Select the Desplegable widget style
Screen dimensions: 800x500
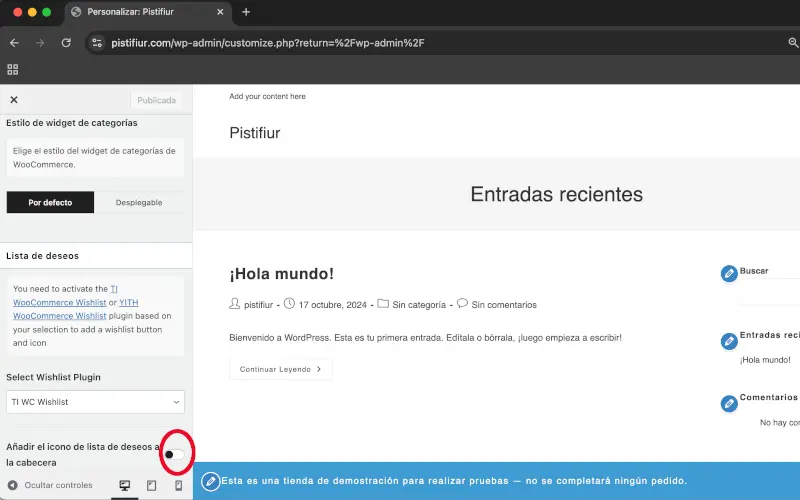click(x=139, y=203)
